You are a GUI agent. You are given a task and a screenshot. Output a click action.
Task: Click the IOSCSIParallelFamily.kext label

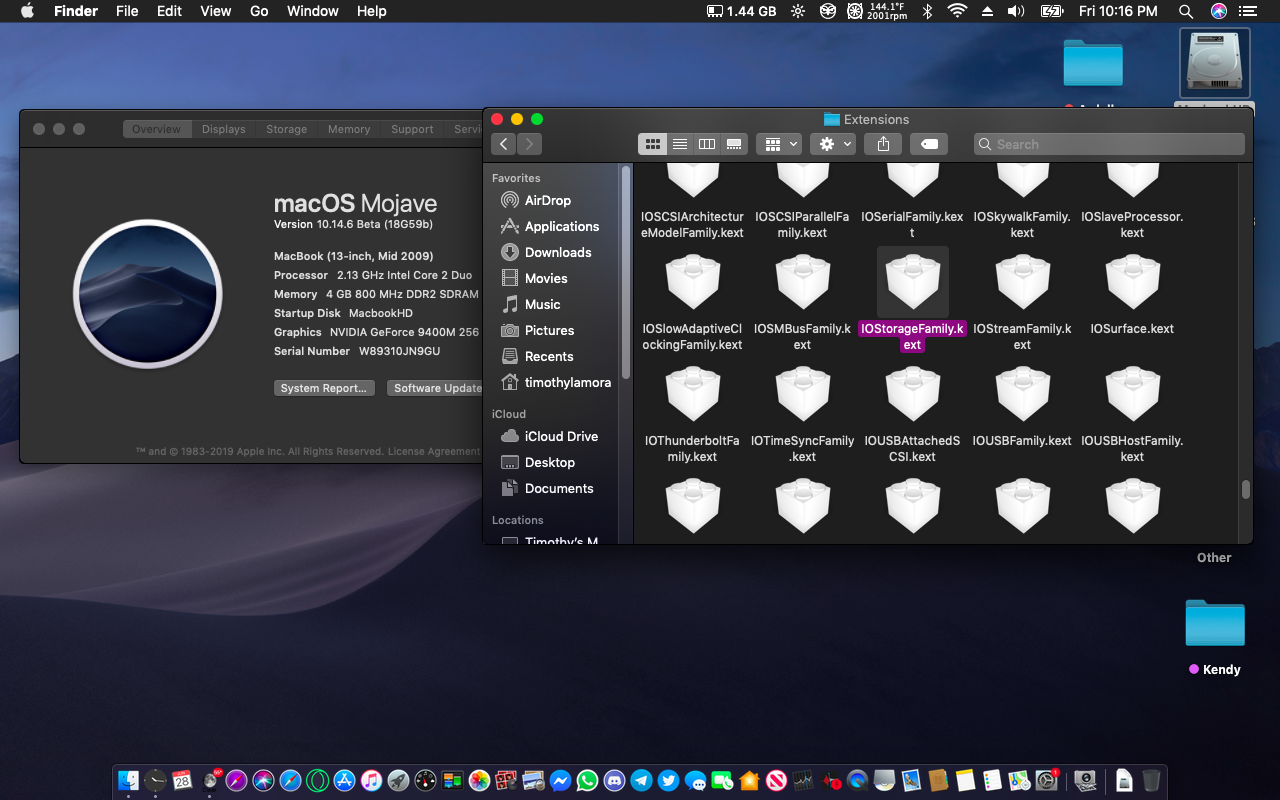pos(802,224)
